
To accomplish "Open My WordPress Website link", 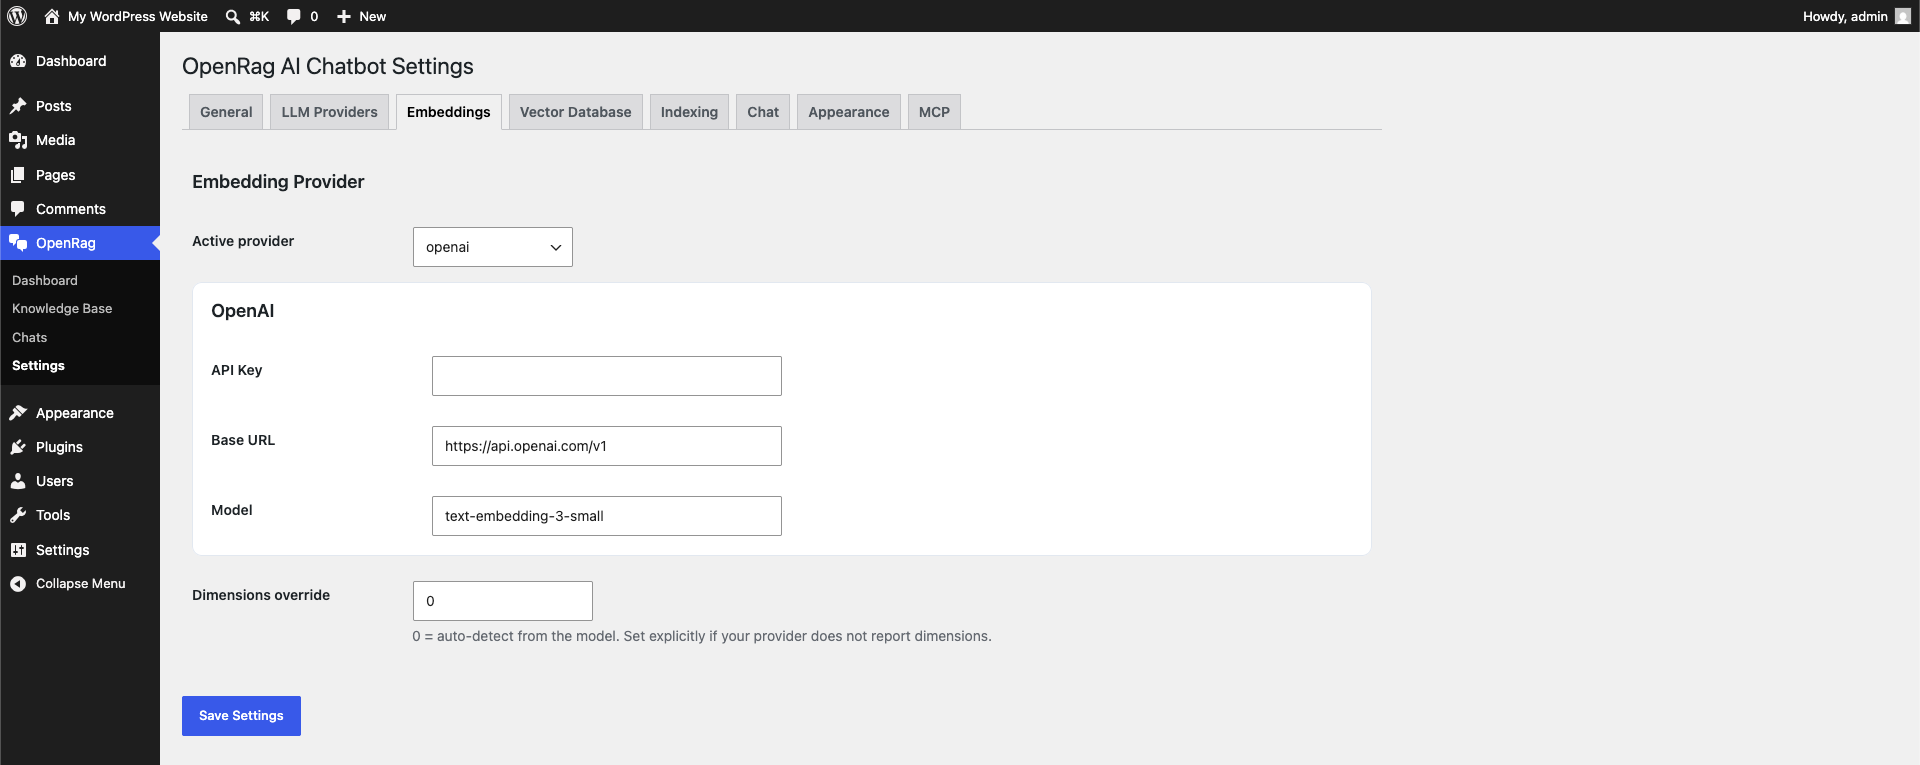I will click(138, 16).
